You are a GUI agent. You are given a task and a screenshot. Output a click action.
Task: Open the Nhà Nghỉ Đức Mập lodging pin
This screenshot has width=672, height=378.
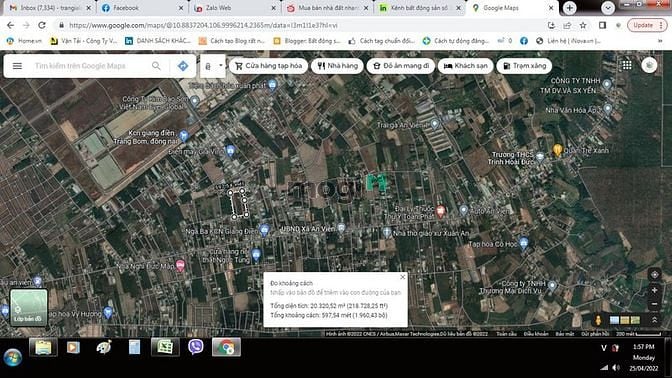point(180,265)
